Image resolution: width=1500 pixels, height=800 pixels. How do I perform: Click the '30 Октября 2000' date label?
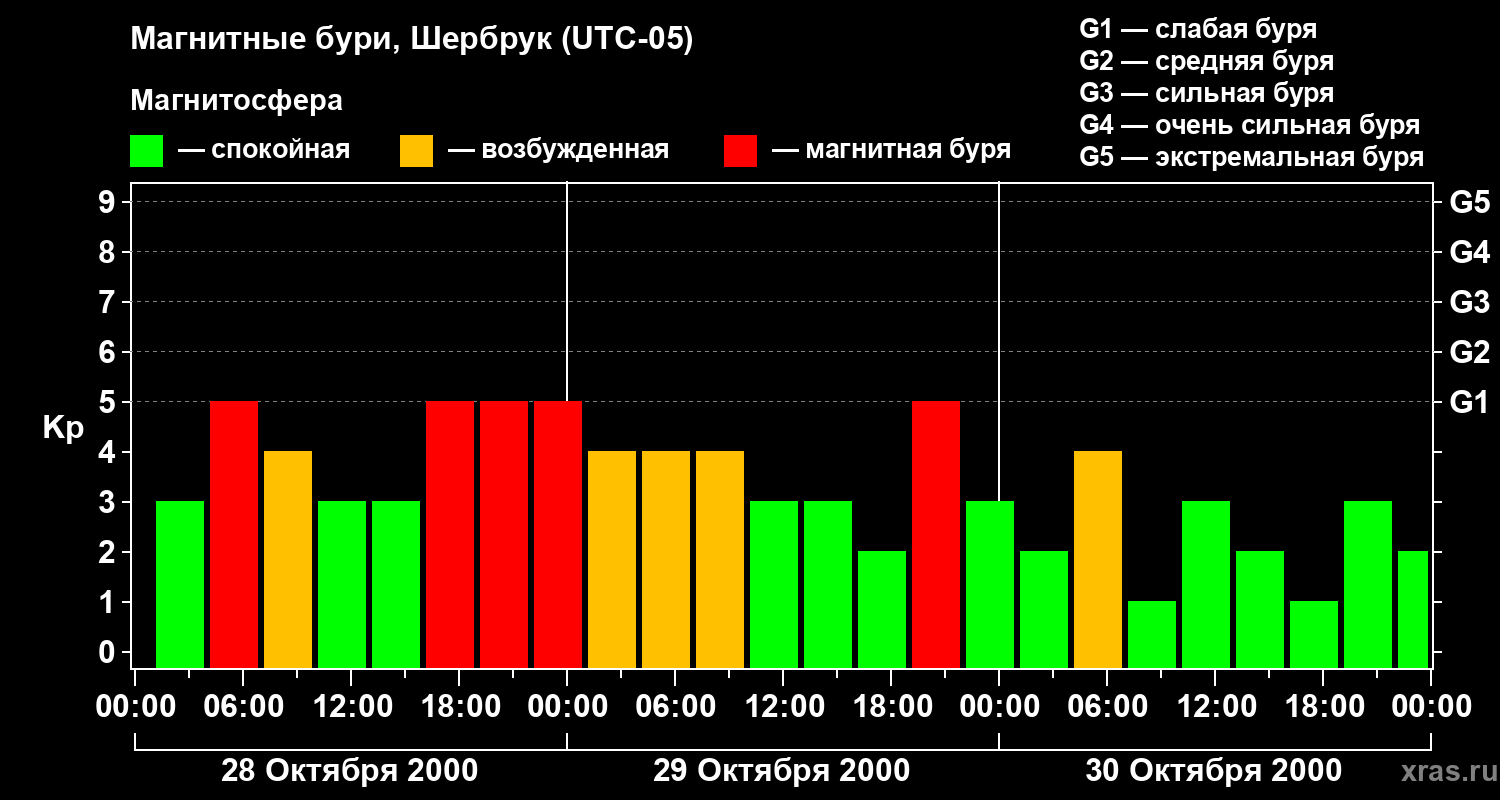pyautogui.click(x=1213, y=771)
